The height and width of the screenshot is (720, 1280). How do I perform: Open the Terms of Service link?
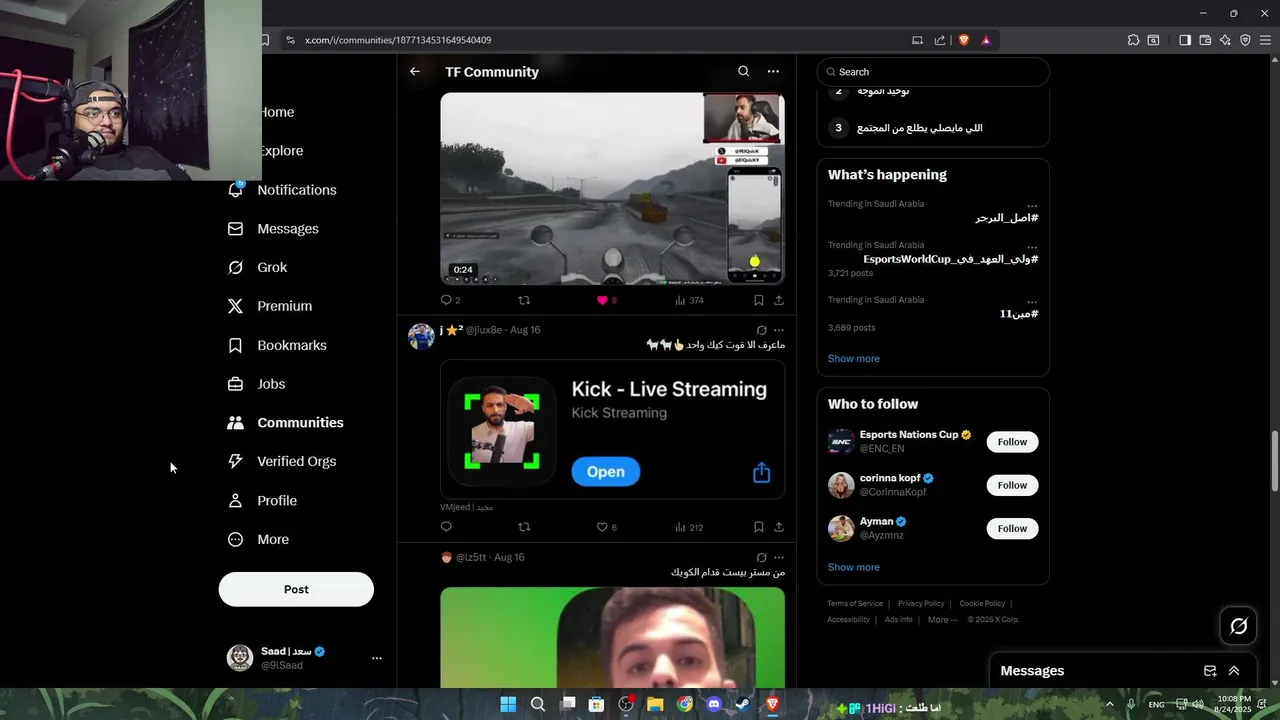click(x=855, y=604)
